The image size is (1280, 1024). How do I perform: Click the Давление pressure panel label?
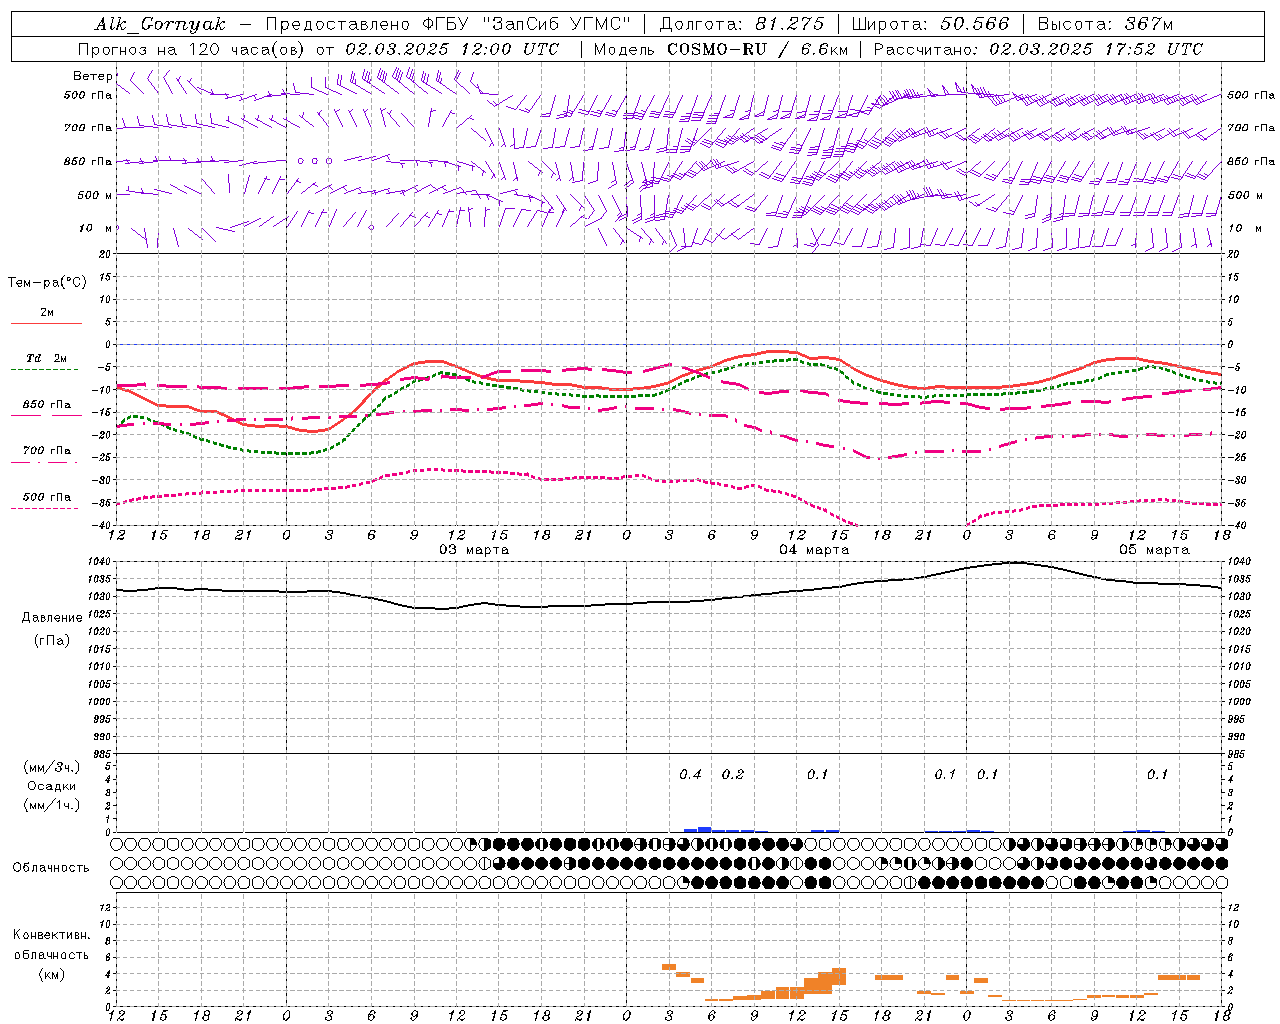point(52,618)
